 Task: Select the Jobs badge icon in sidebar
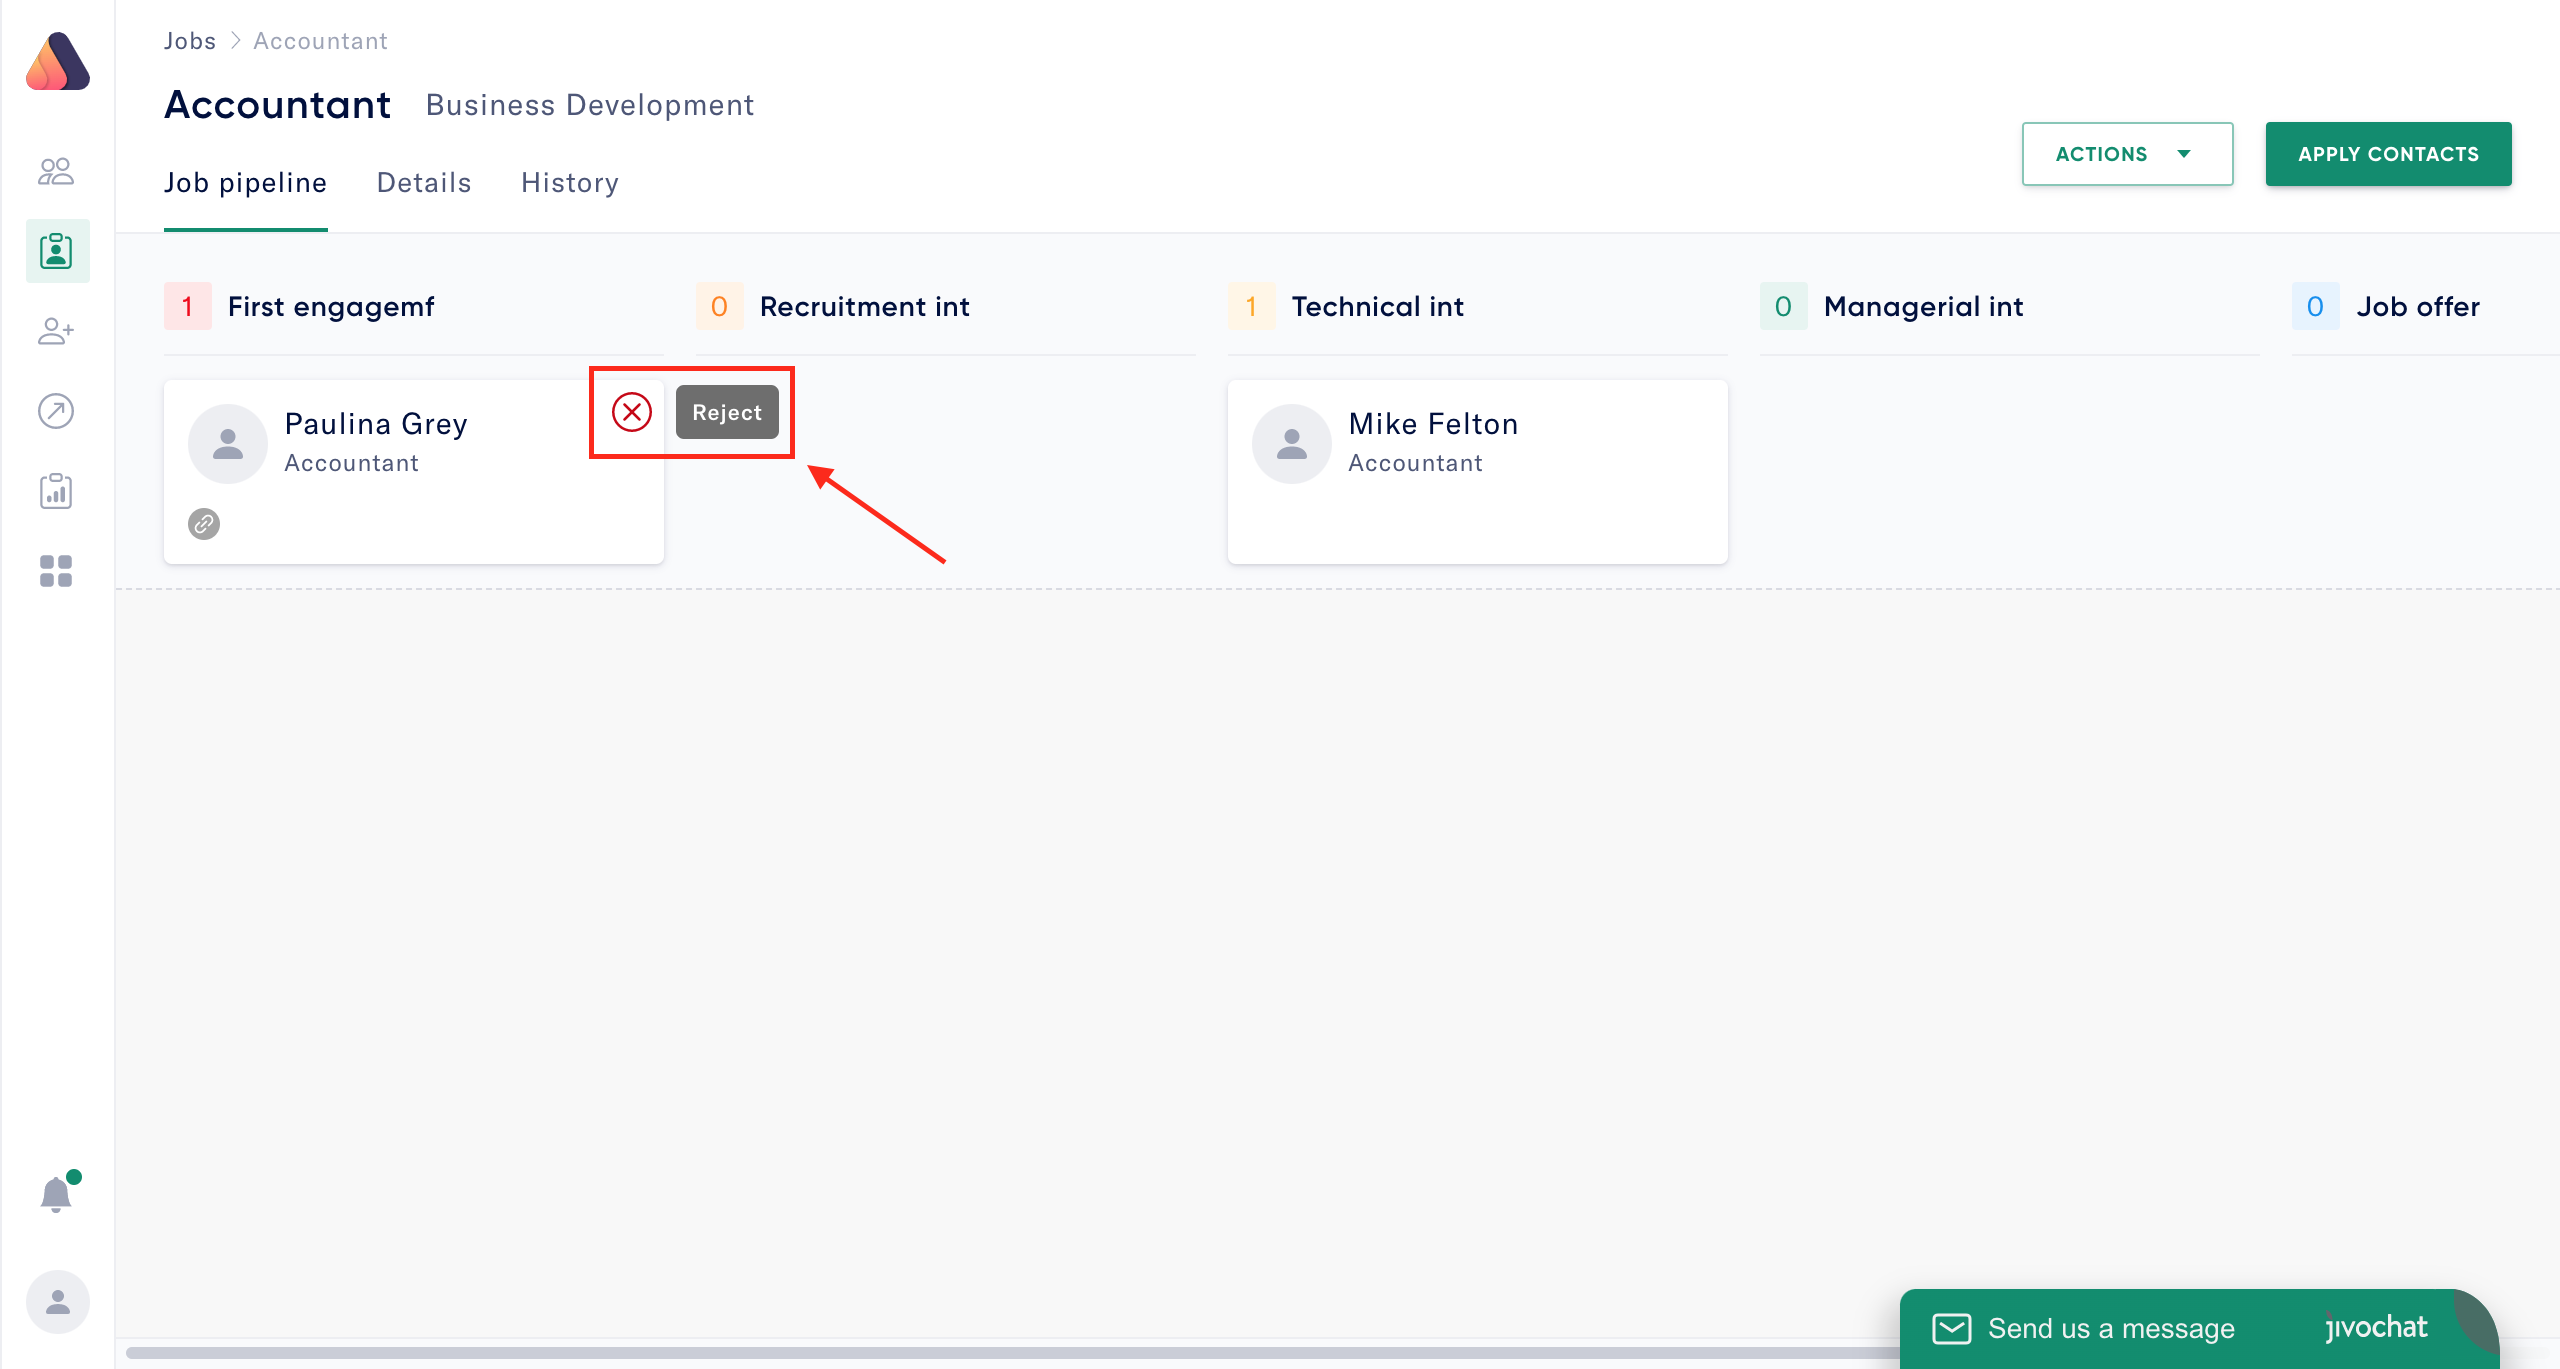pyautogui.click(x=57, y=251)
